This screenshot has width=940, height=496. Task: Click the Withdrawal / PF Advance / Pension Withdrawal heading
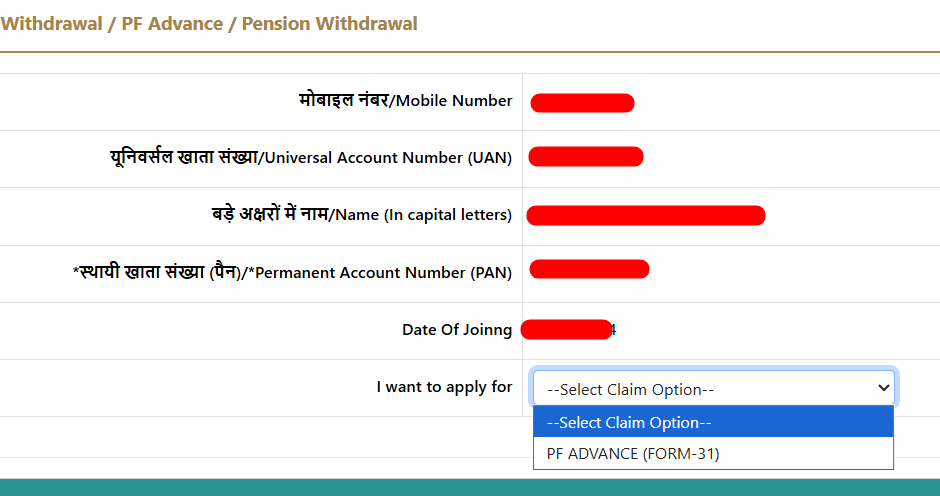(209, 23)
